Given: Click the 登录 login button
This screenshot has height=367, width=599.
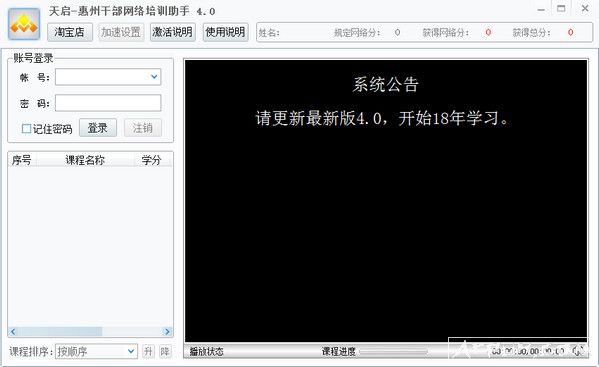Looking at the screenshot, I should pyautogui.click(x=98, y=128).
